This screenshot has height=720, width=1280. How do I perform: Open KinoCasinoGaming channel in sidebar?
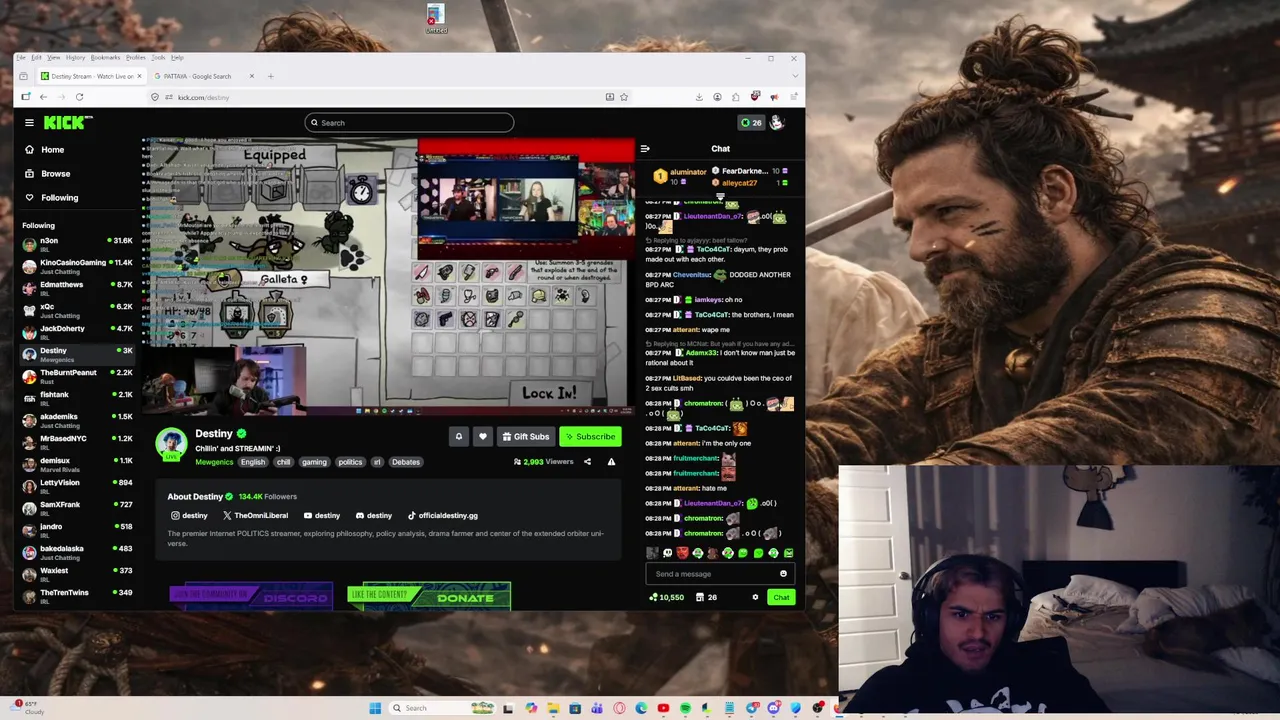[78, 266]
